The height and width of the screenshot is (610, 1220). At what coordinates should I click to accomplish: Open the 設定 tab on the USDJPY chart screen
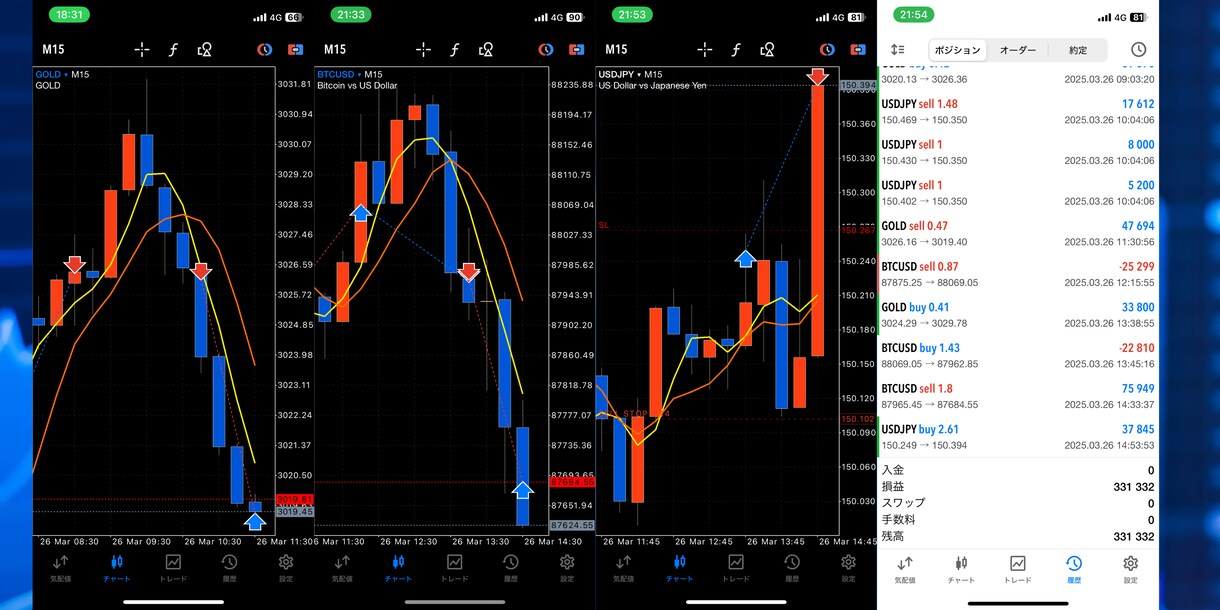pyautogui.click(x=849, y=568)
